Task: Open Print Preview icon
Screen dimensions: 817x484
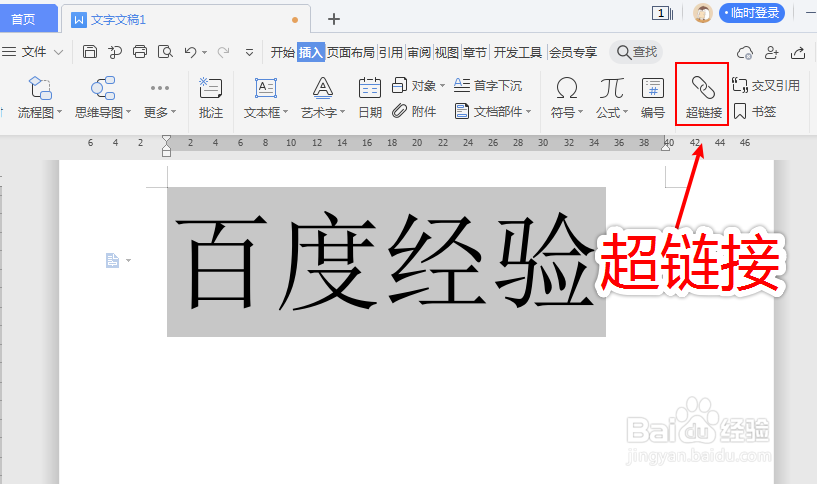Action: 165,52
